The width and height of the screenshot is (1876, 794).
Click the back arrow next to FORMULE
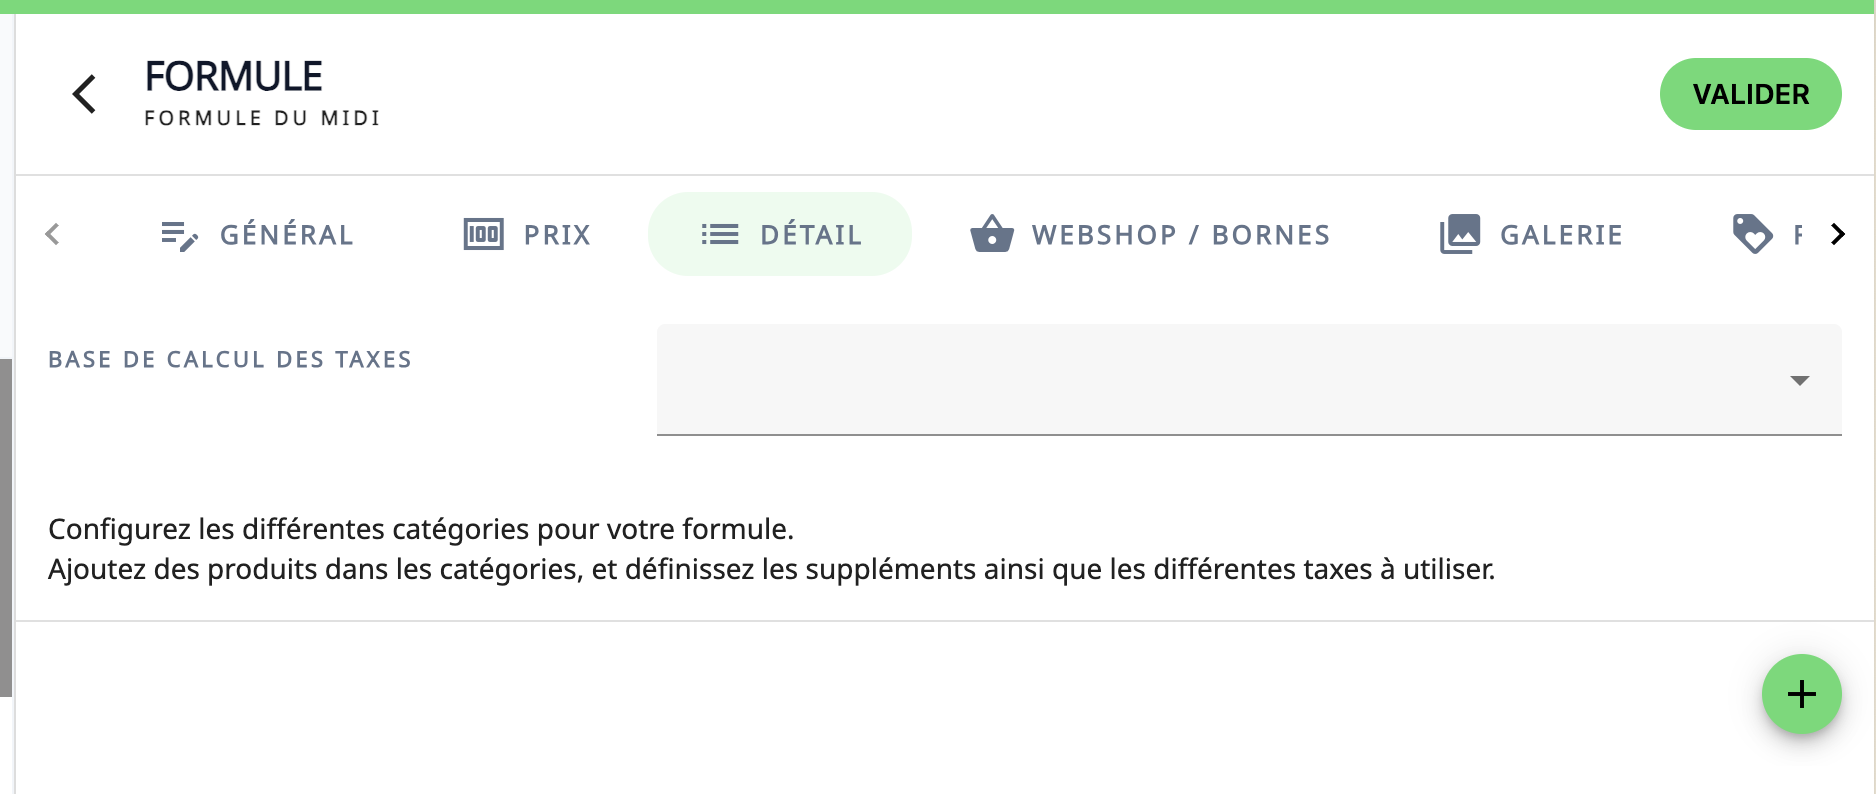pyautogui.click(x=85, y=94)
